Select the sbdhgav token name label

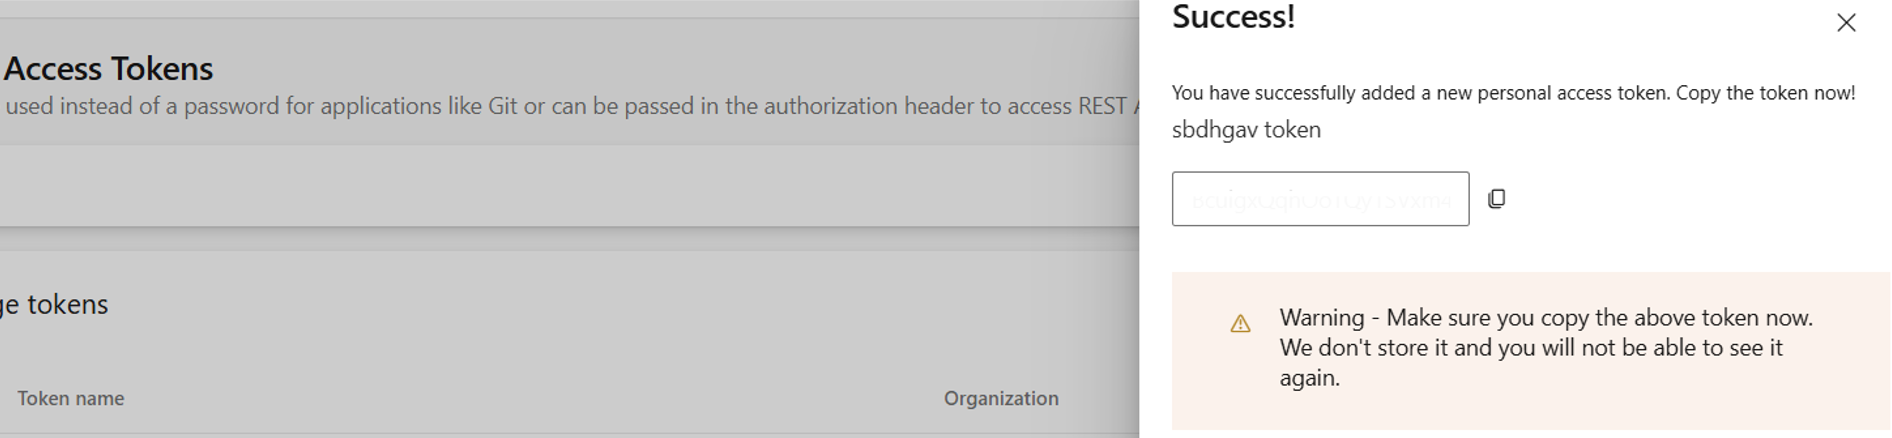(1246, 130)
